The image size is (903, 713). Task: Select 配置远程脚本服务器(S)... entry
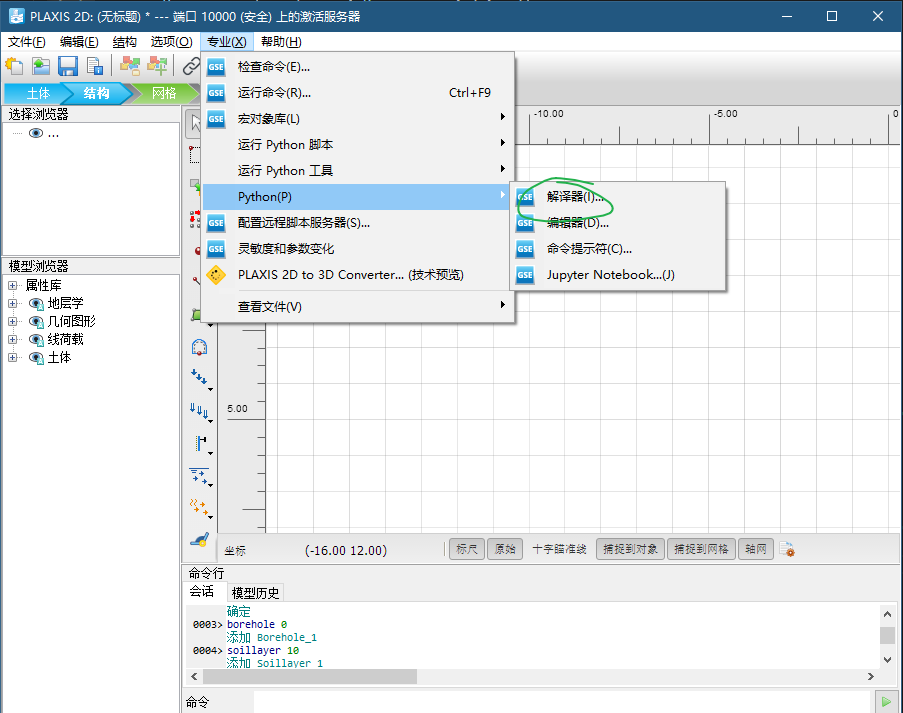coord(358,223)
